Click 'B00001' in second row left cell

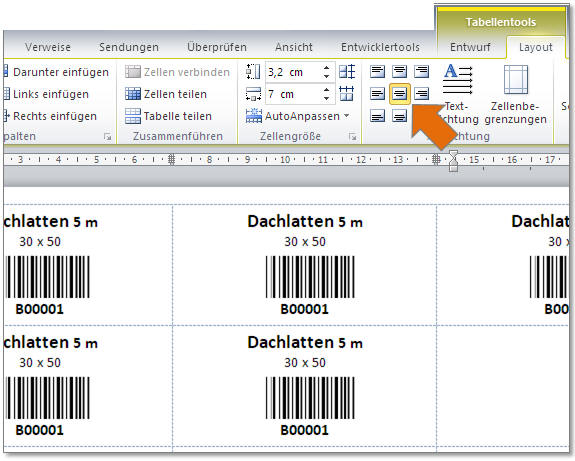tap(40, 430)
